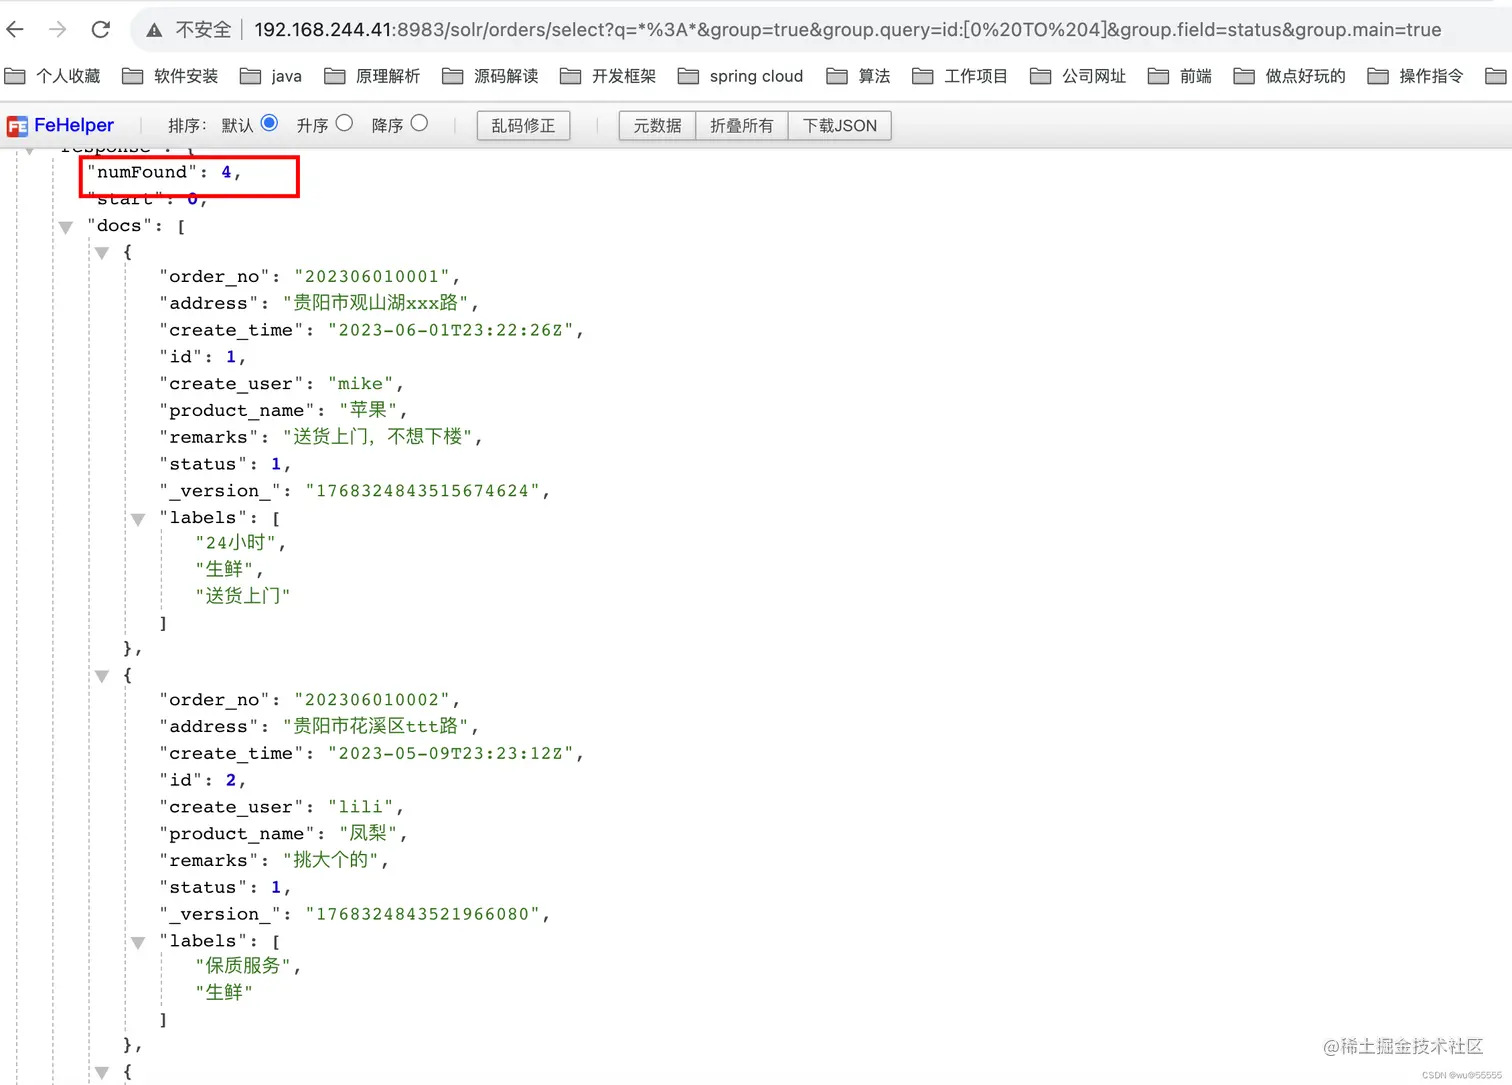Collapse the second document object with order 202306010002

point(102,677)
